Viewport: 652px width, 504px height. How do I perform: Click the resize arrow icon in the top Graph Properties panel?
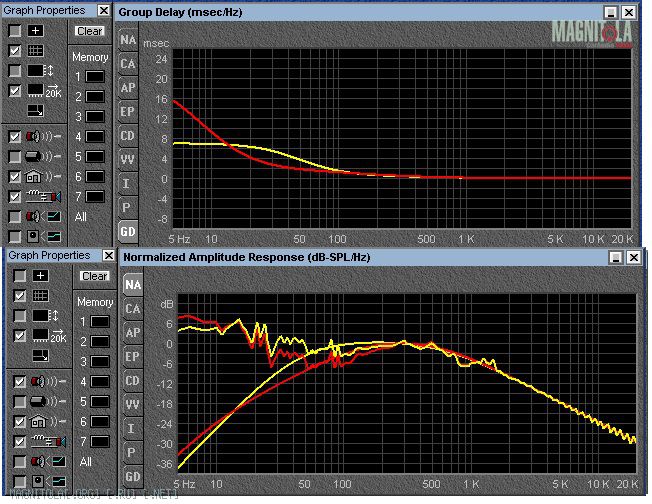[36, 110]
